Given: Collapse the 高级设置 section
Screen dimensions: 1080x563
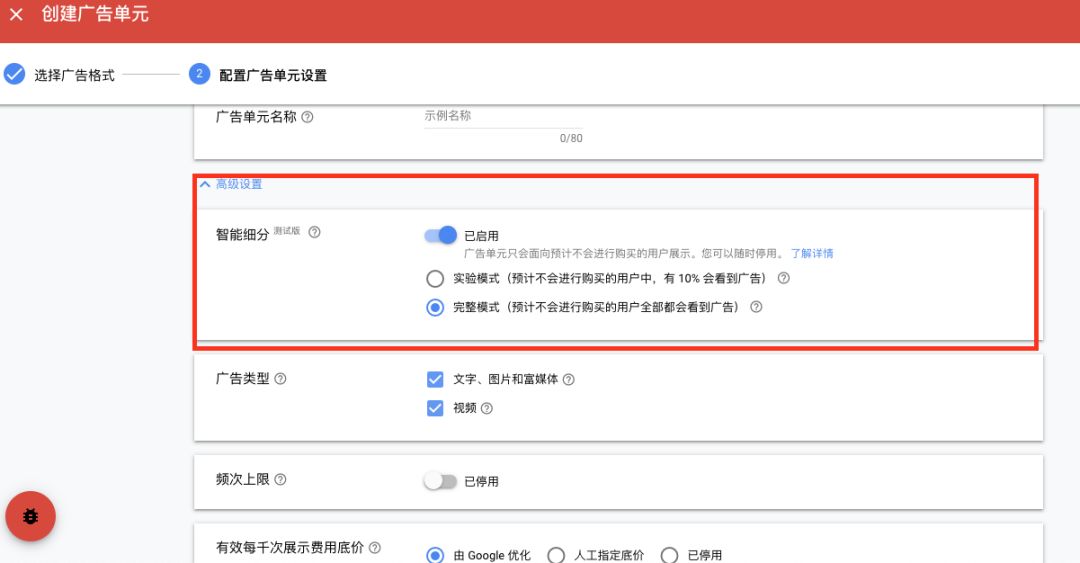Looking at the screenshot, I should 231,184.
